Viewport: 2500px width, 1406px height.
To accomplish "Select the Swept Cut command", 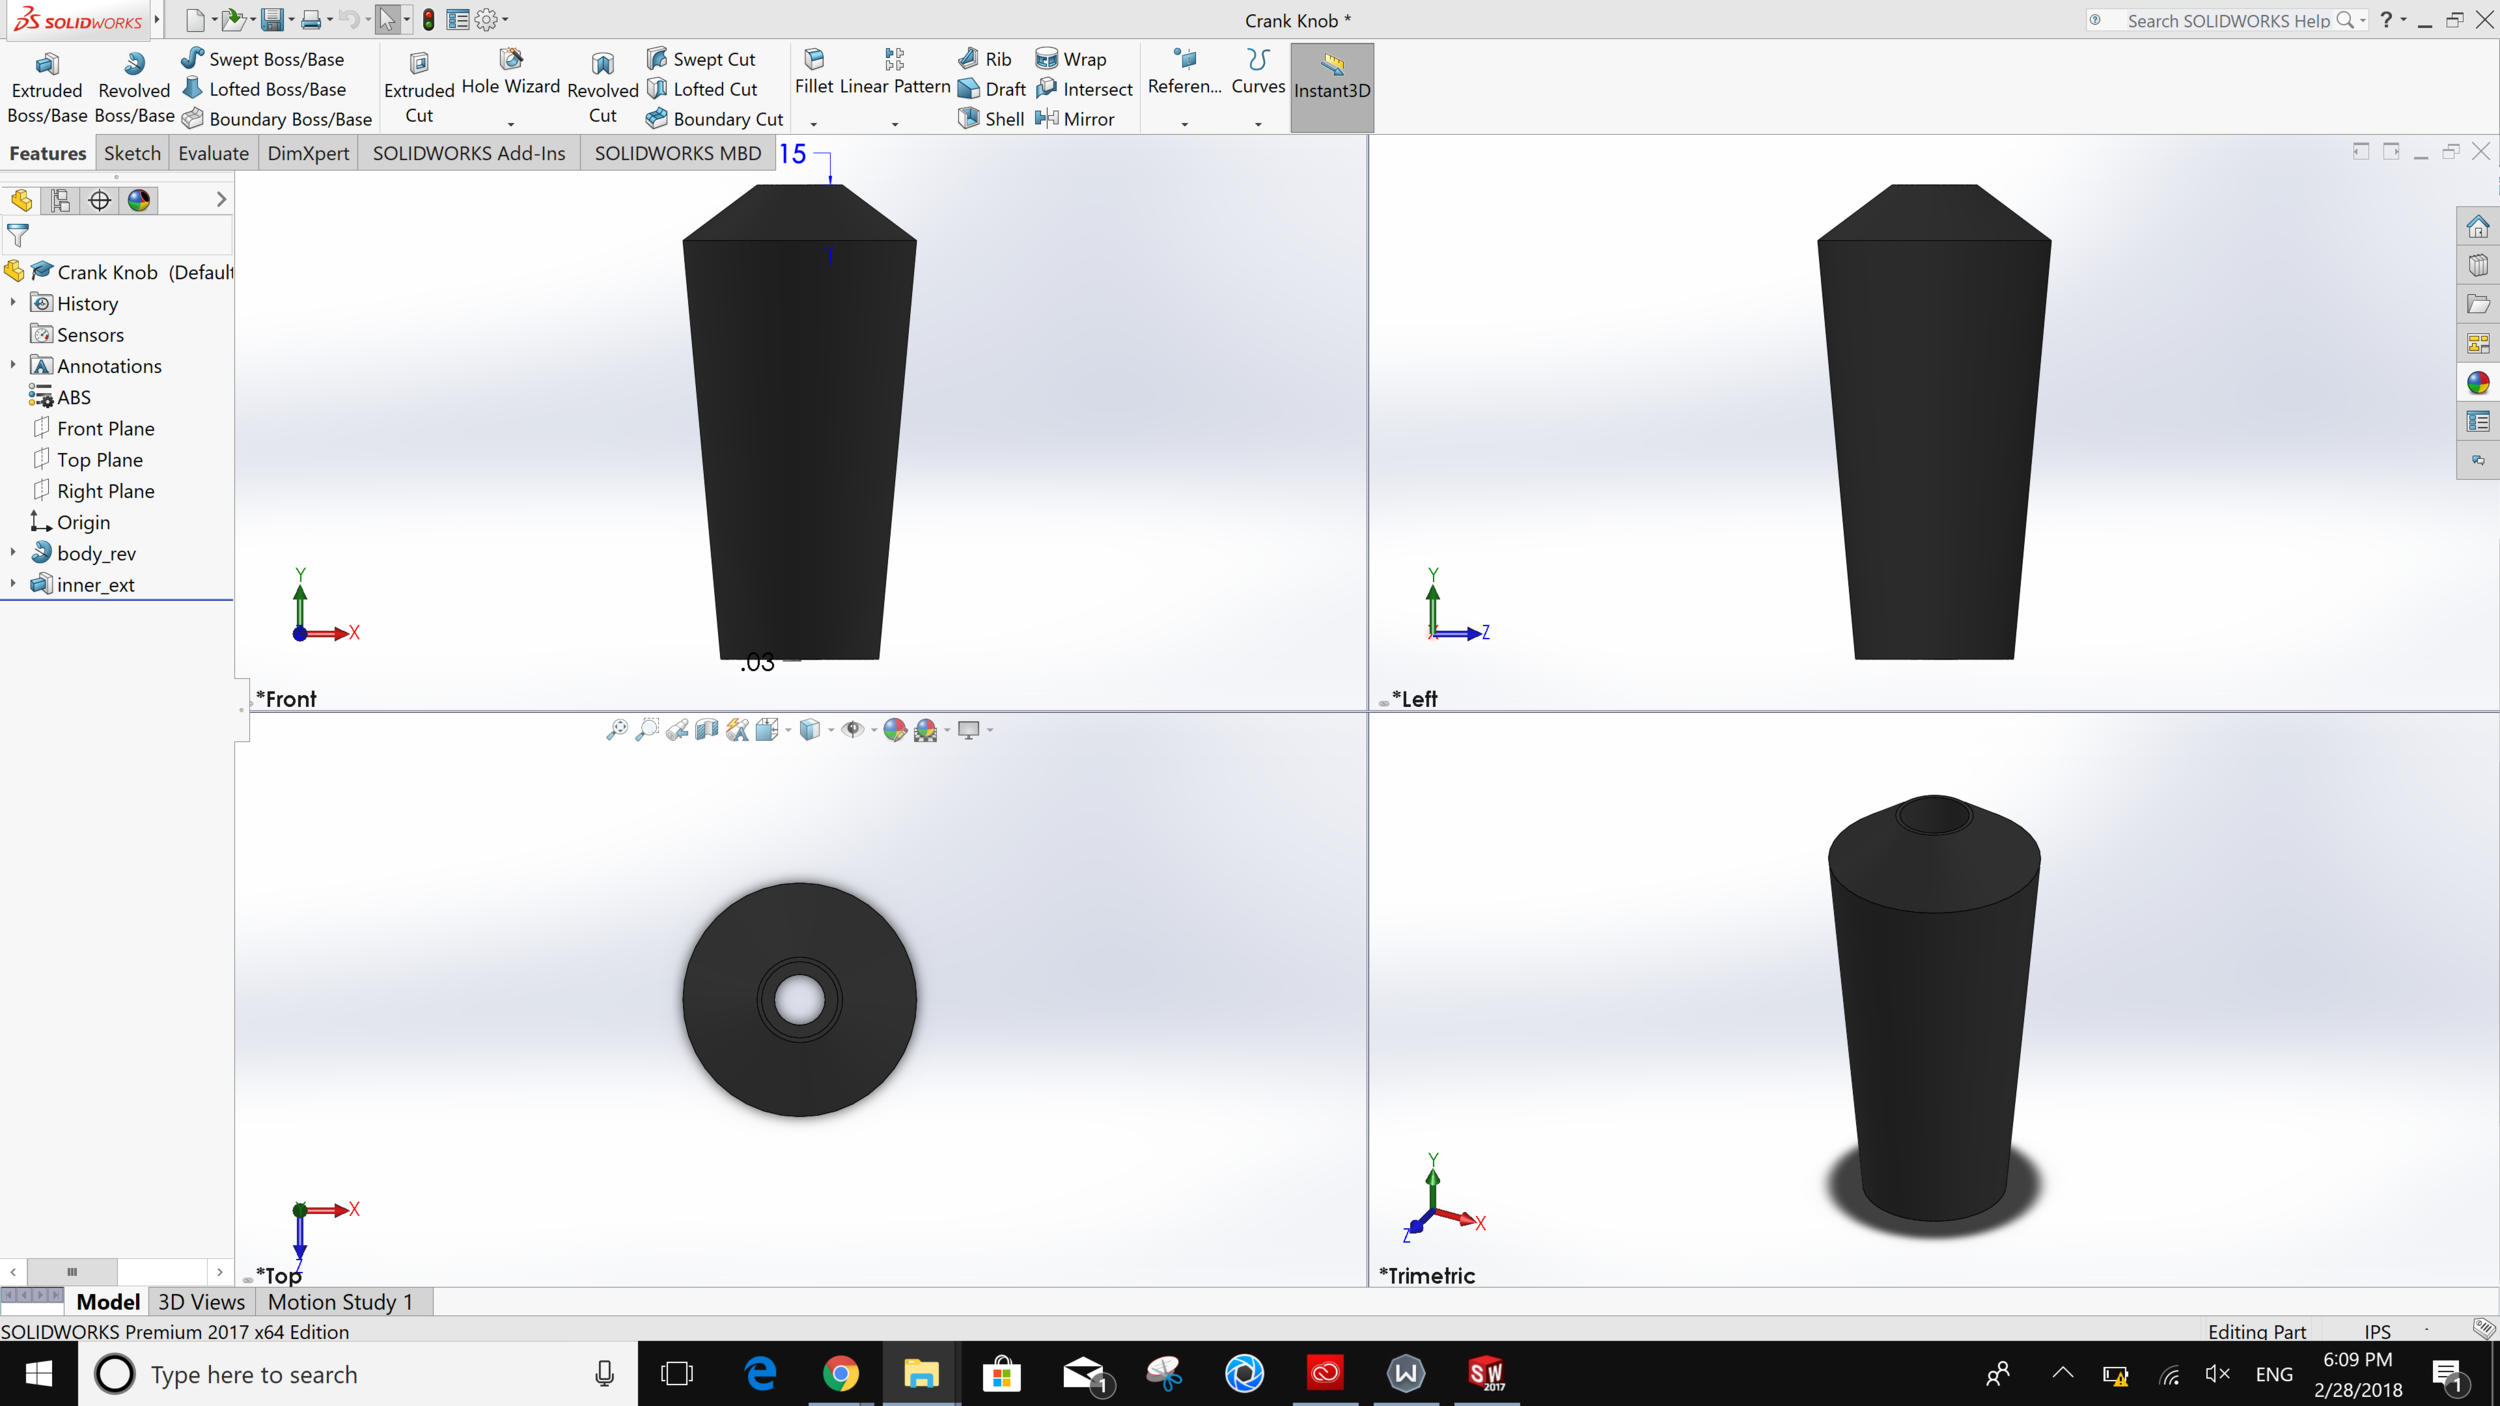I will pos(703,58).
